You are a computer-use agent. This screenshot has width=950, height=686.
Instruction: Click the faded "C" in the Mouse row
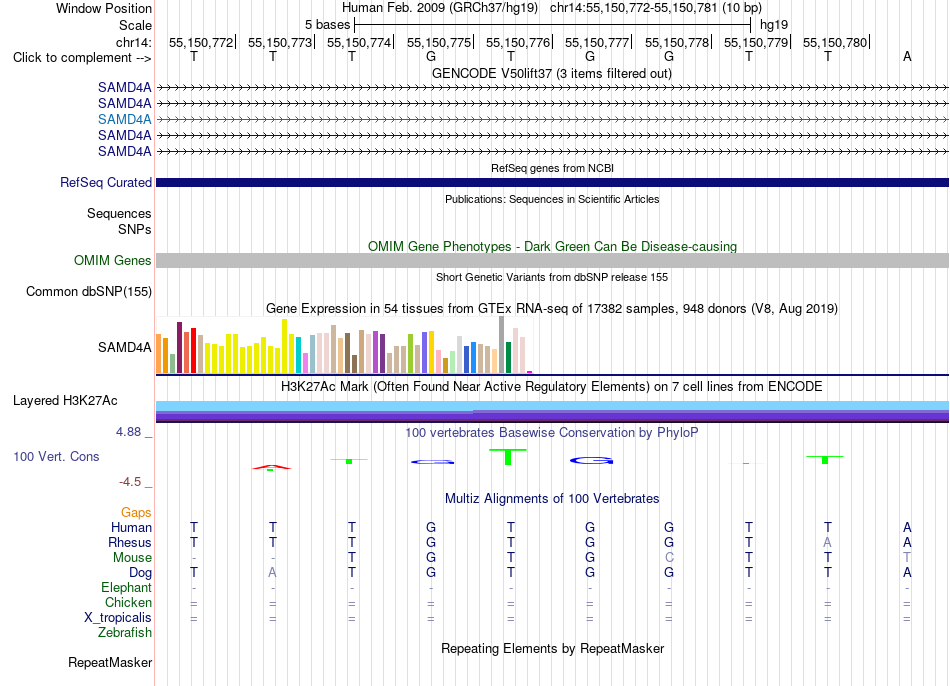669,558
